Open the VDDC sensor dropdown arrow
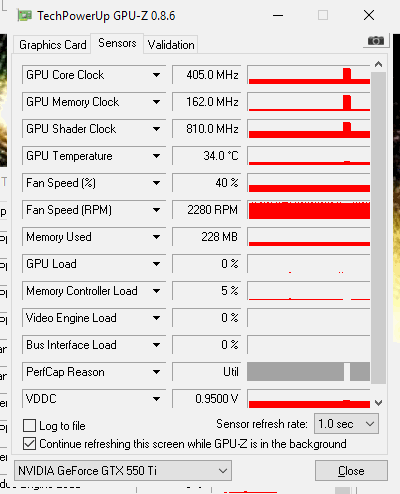The width and height of the screenshot is (400, 494). pyautogui.click(x=156, y=399)
